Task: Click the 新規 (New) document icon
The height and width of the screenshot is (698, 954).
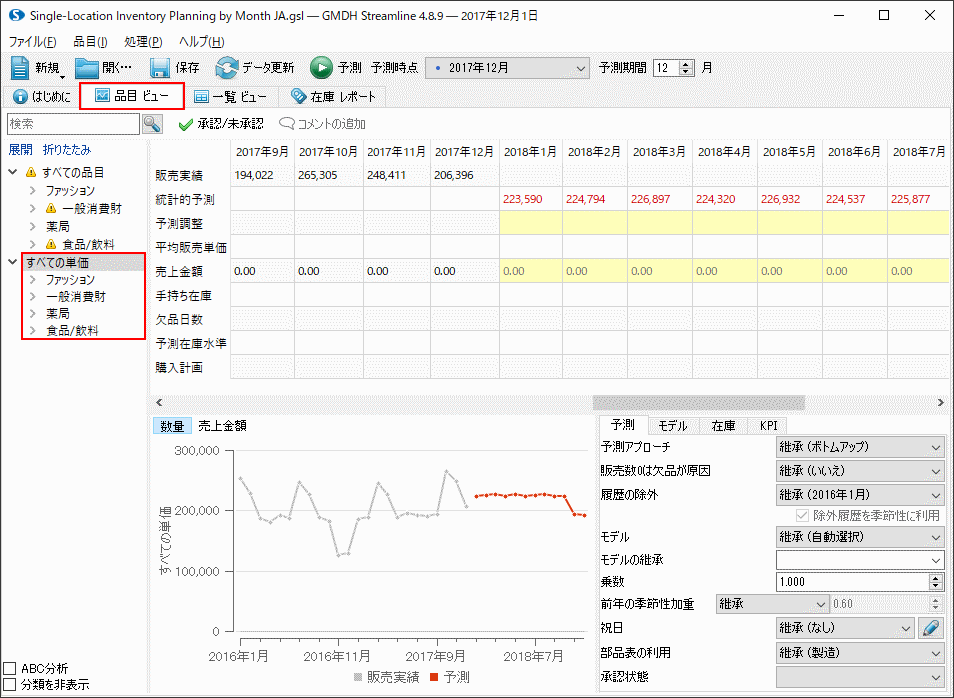Action: click(x=22, y=68)
